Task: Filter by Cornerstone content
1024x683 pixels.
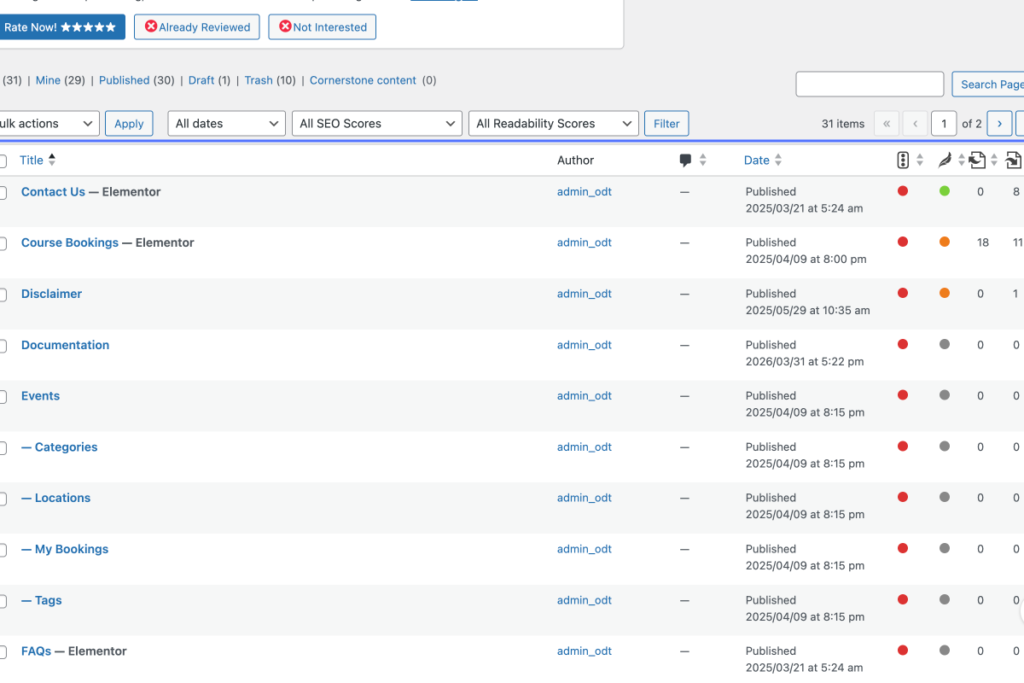Action: click(362, 80)
